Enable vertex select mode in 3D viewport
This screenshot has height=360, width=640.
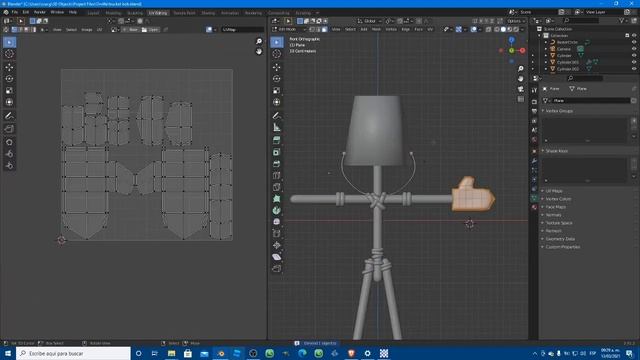(312, 29)
